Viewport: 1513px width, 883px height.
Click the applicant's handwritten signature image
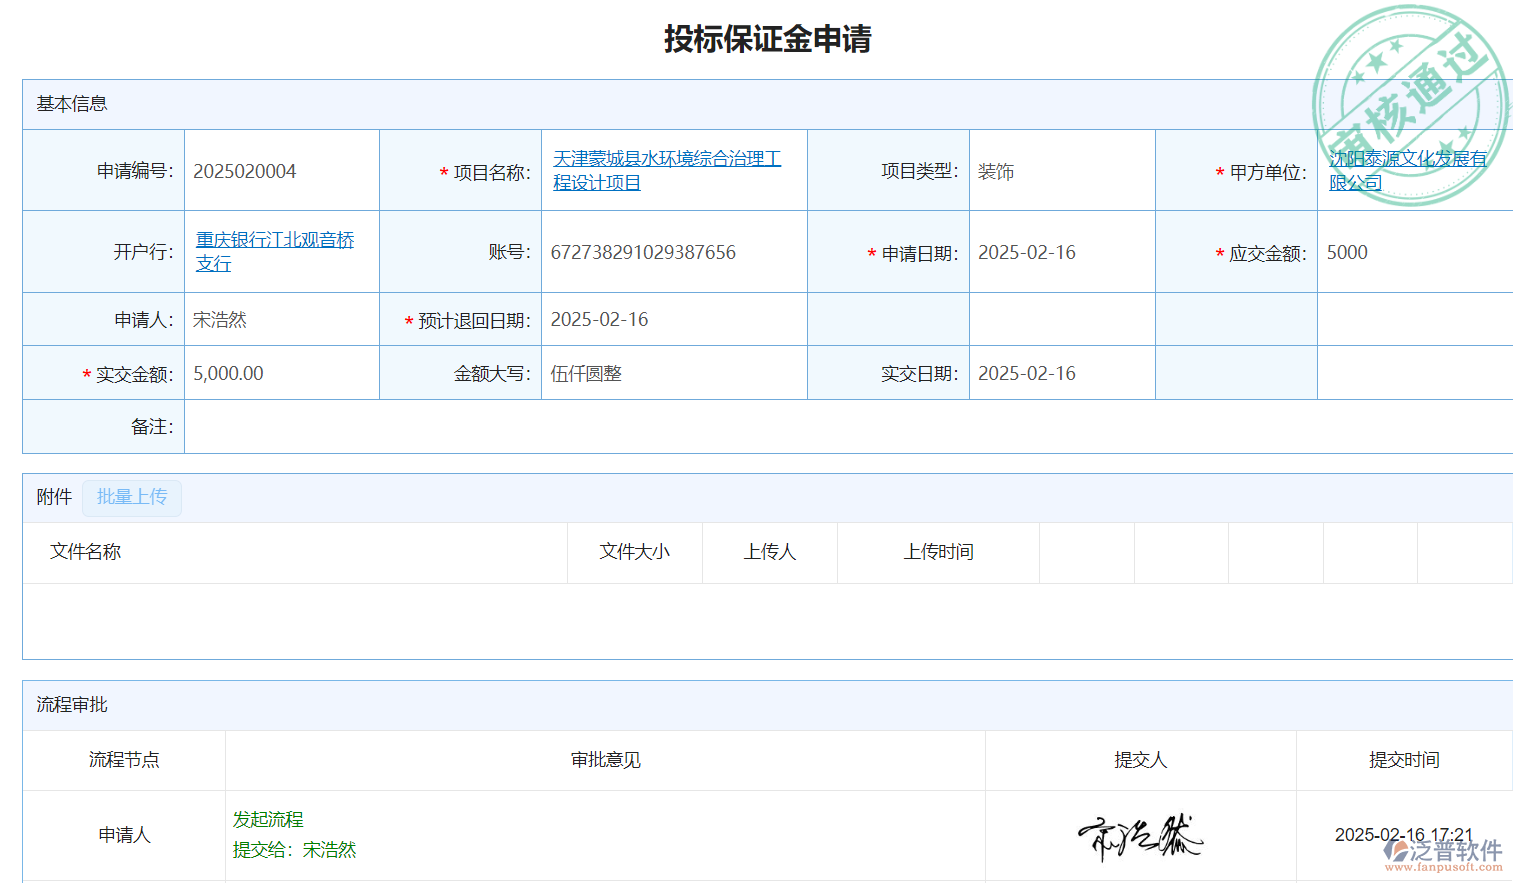pyautogui.click(x=1140, y=836)
